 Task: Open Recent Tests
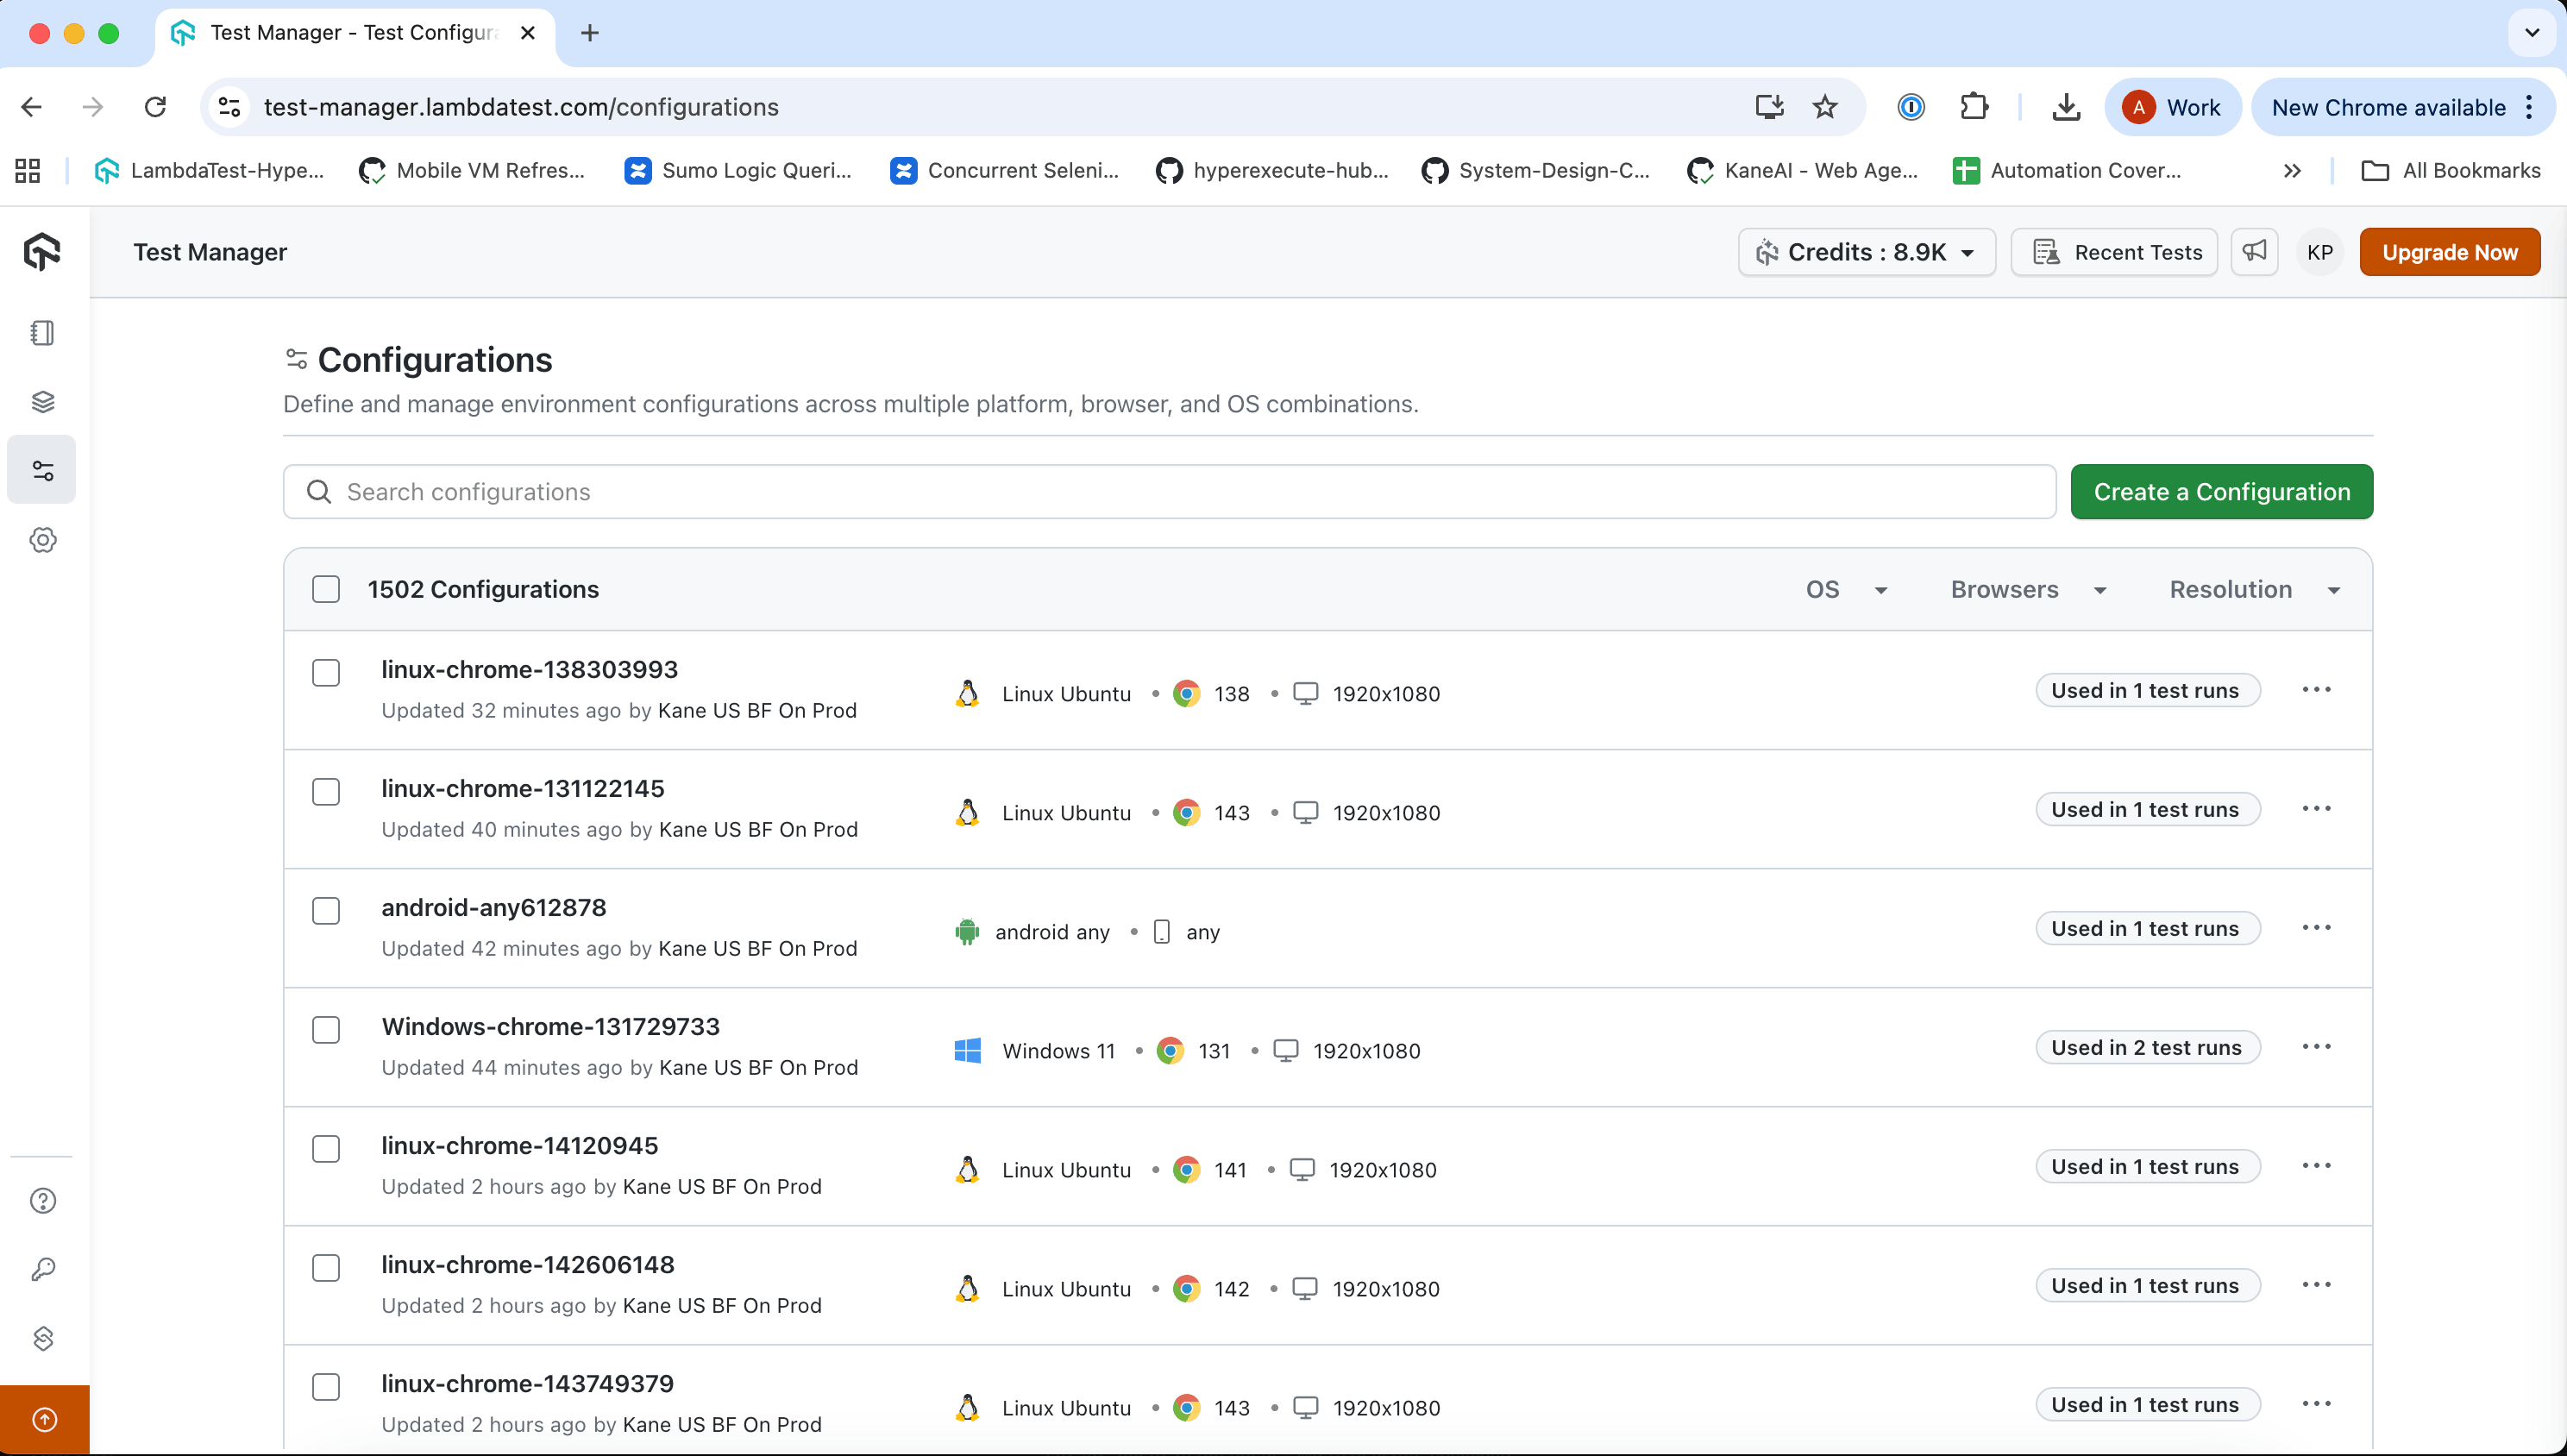[x=2114, y=251]
